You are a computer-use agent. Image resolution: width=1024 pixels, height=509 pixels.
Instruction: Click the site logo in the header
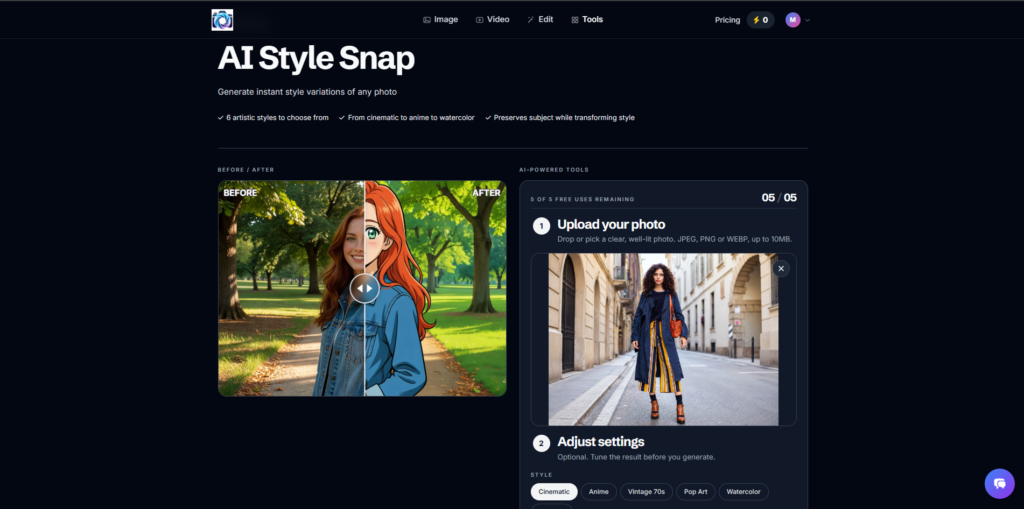222,20
